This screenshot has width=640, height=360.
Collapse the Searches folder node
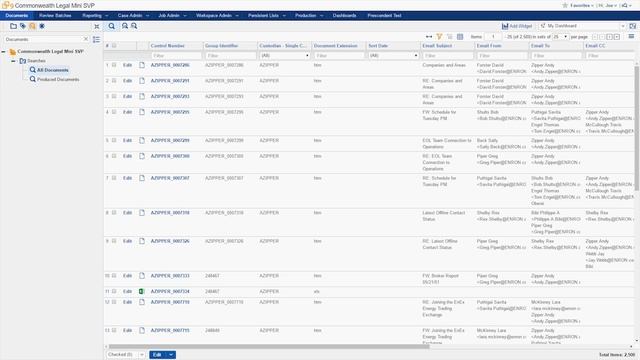tap(13, 61)
